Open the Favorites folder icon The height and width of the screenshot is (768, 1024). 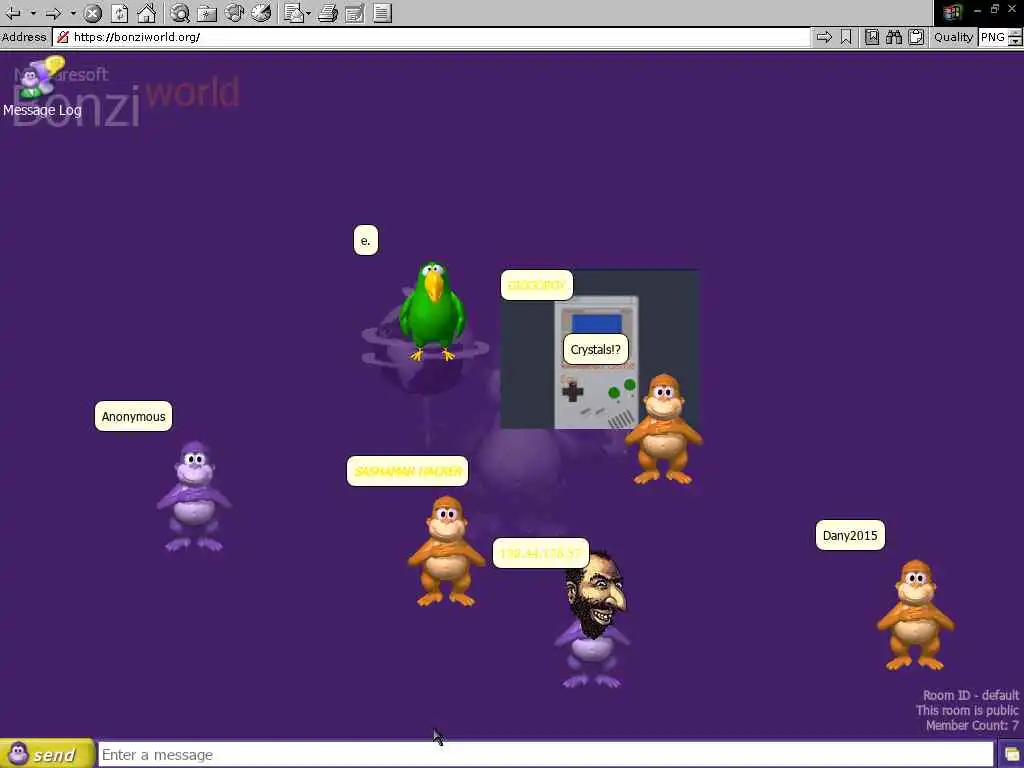coord(207,13)
